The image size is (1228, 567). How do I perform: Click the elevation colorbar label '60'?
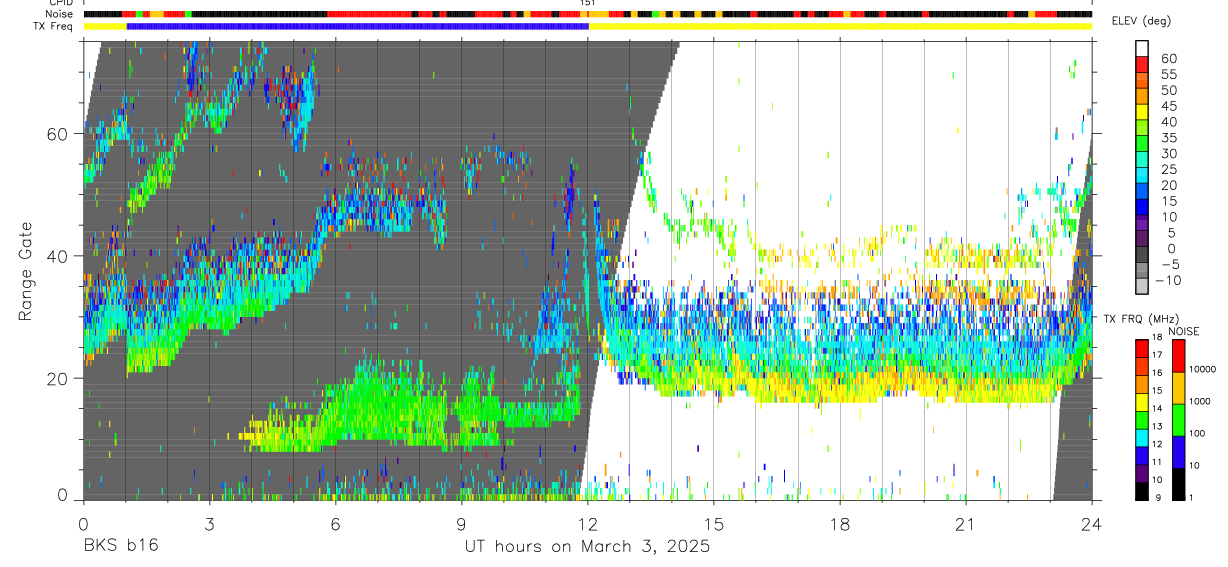point(1167,58)
